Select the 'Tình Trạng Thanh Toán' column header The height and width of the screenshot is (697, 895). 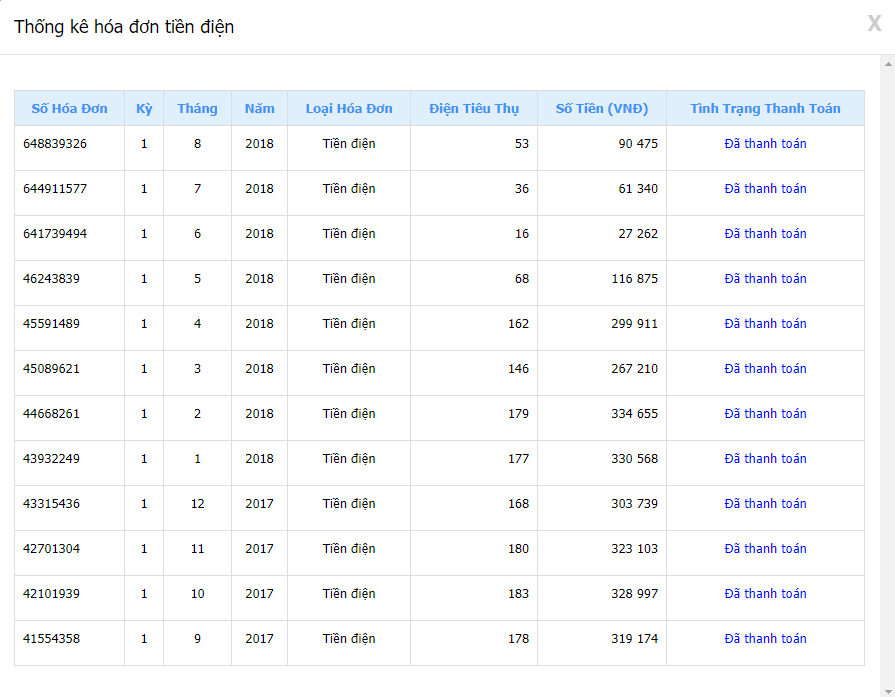[x=765, y=108]
